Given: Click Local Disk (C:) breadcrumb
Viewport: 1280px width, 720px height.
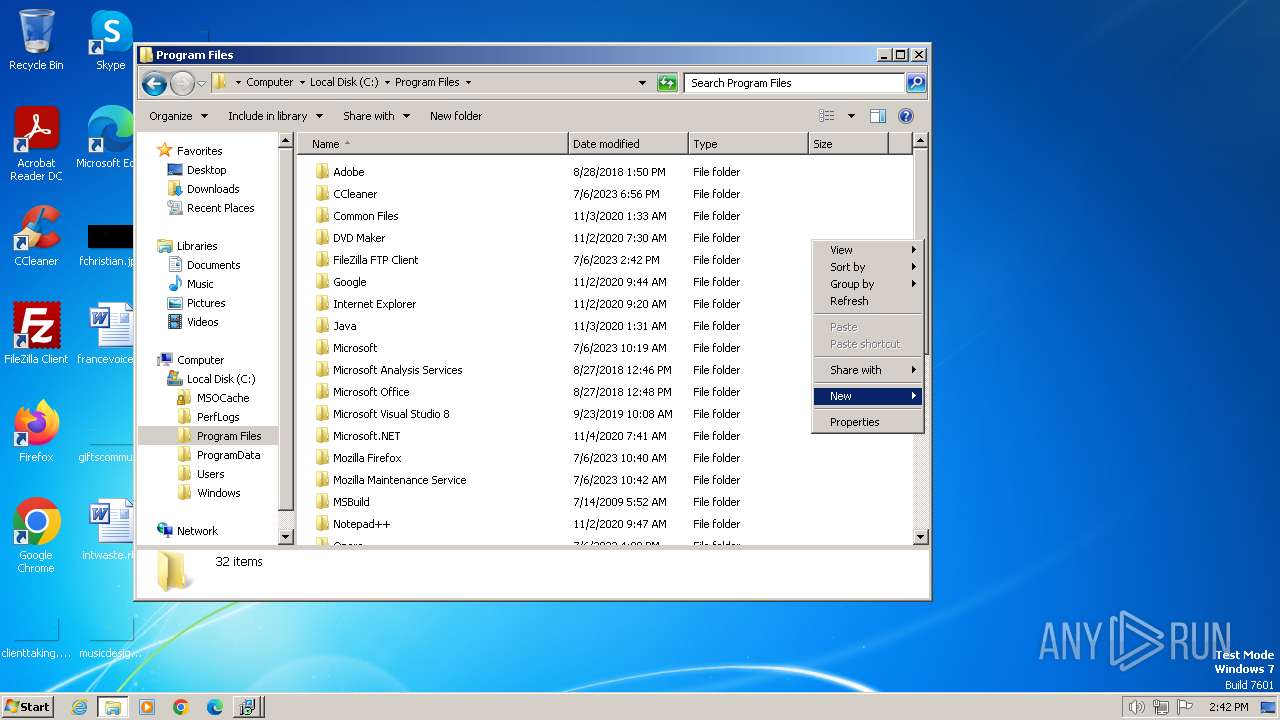Looking at the screenshot, I should click(344, 83).
